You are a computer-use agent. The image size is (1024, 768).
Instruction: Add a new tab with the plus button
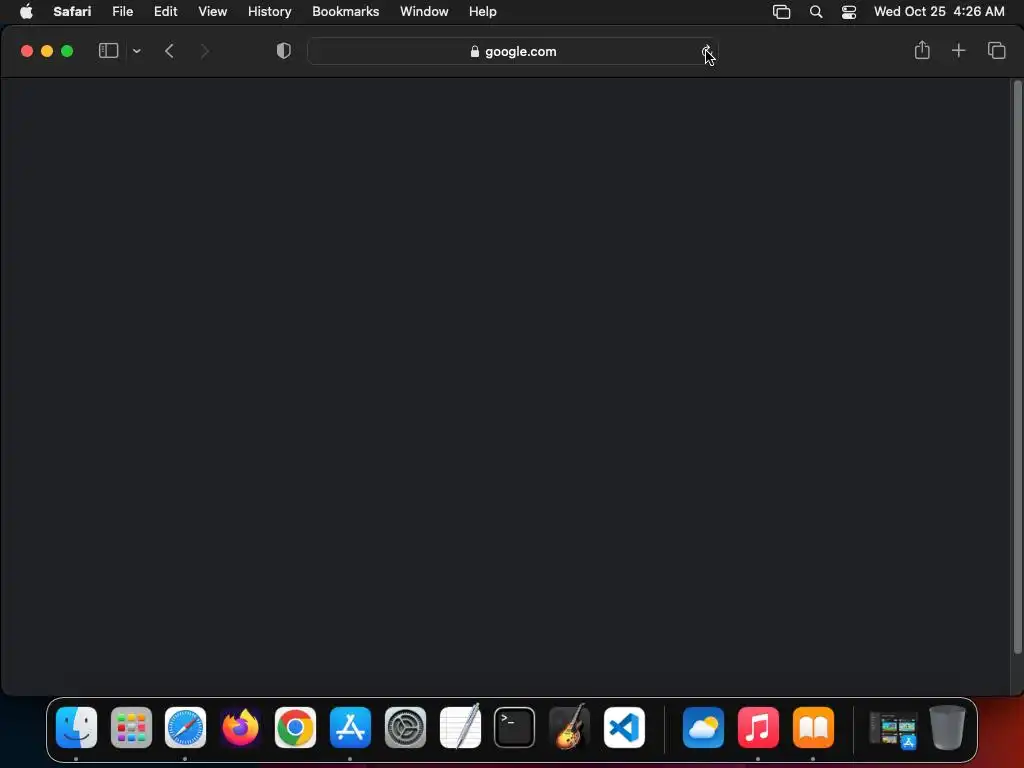[x=958, y=50]
